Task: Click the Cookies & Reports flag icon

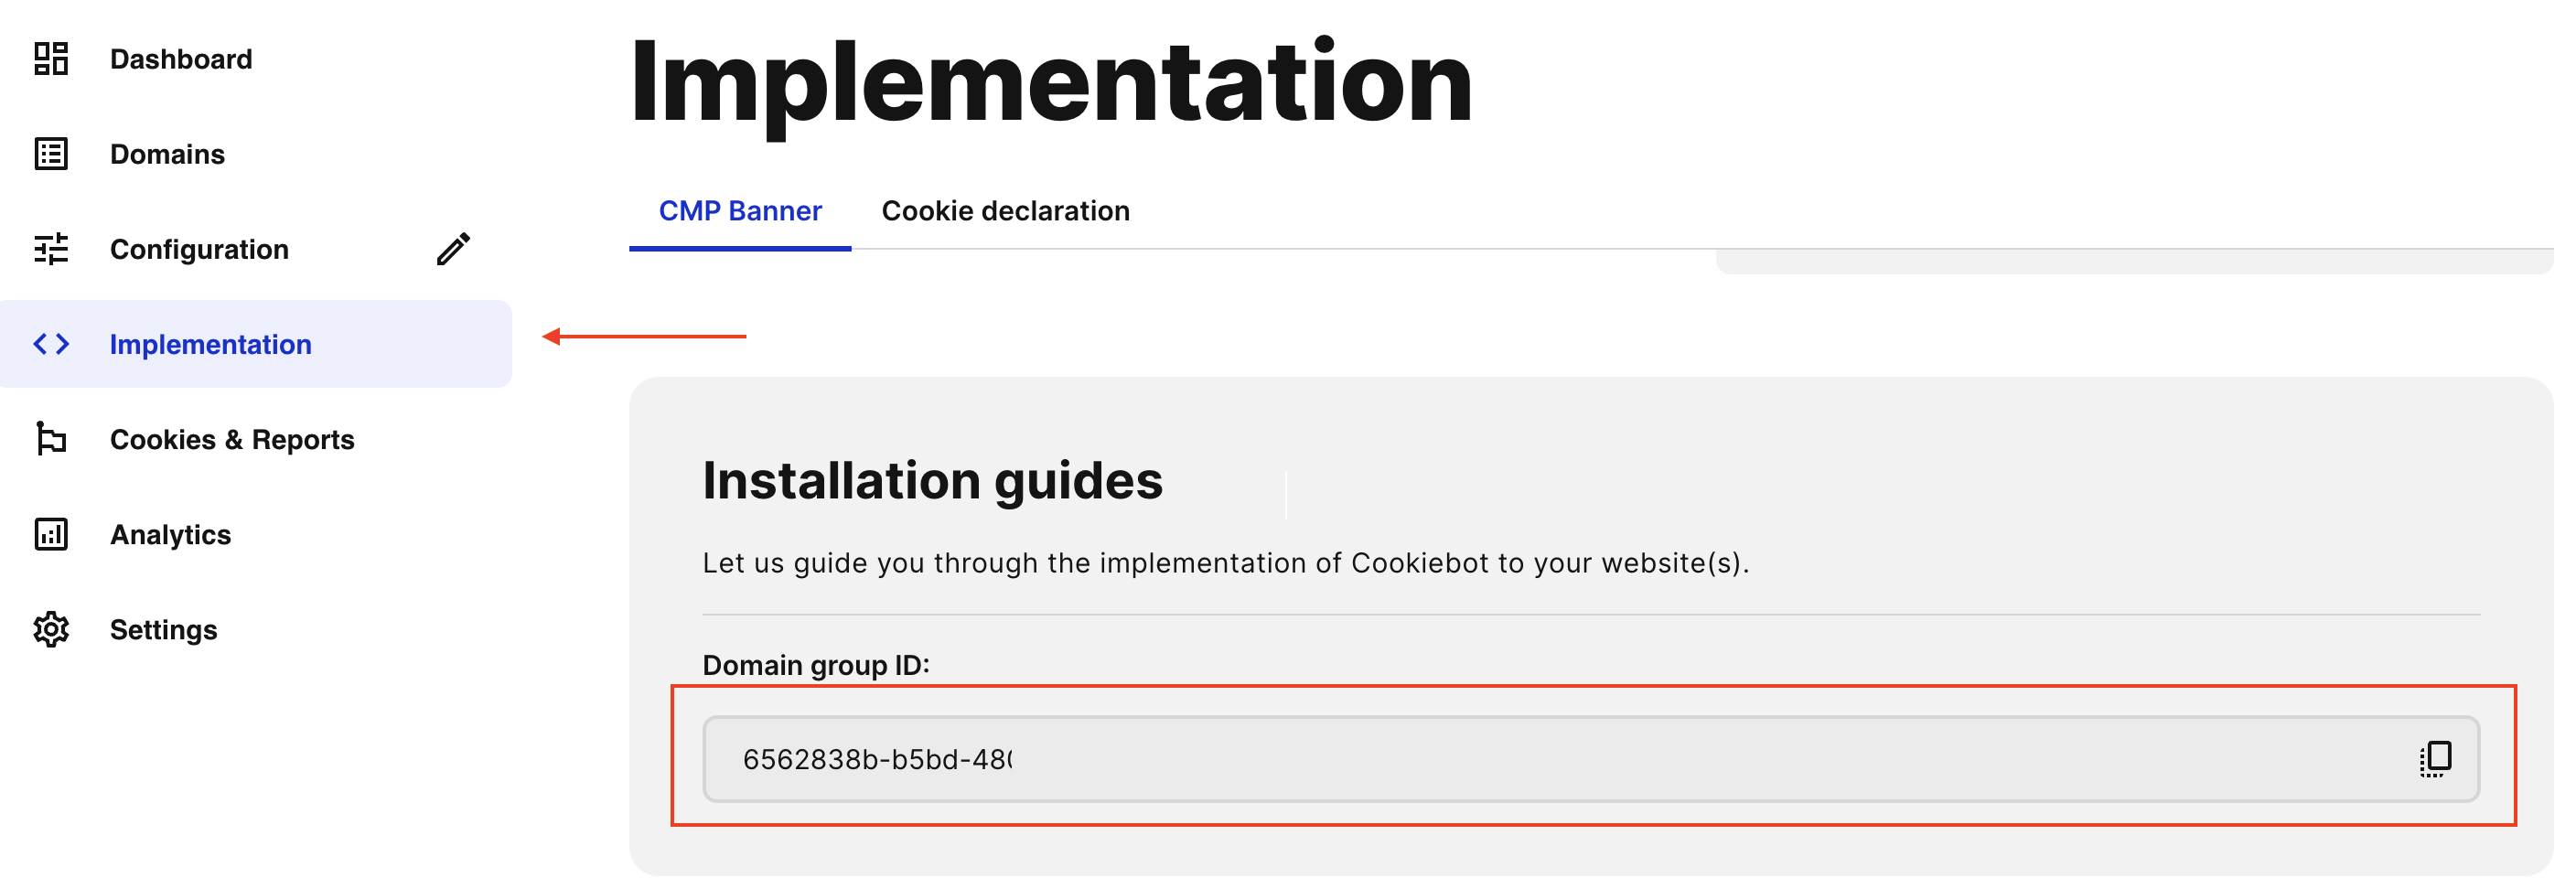Action: click(x=50, y=439)
